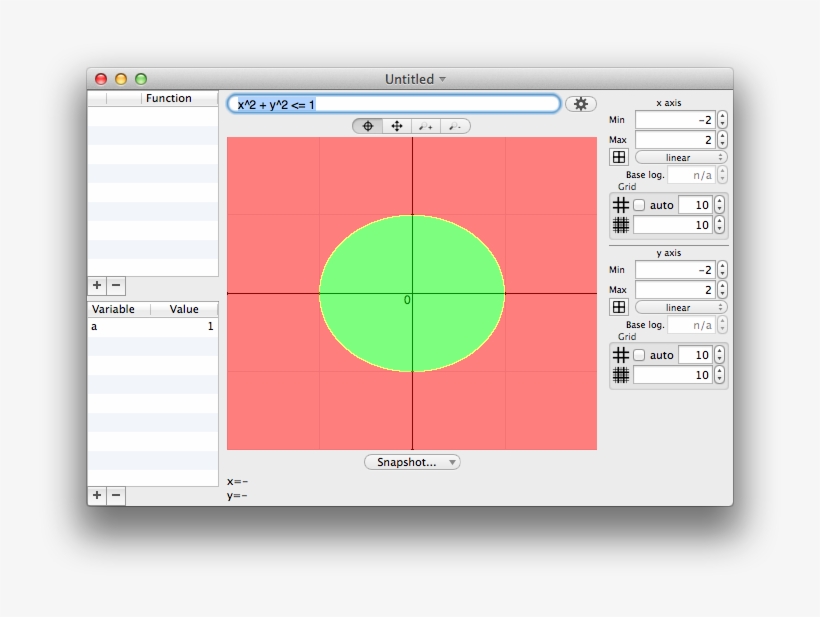Select variable row named a
This screenshot has height=617, width=820.
click(x=153, y=326)
